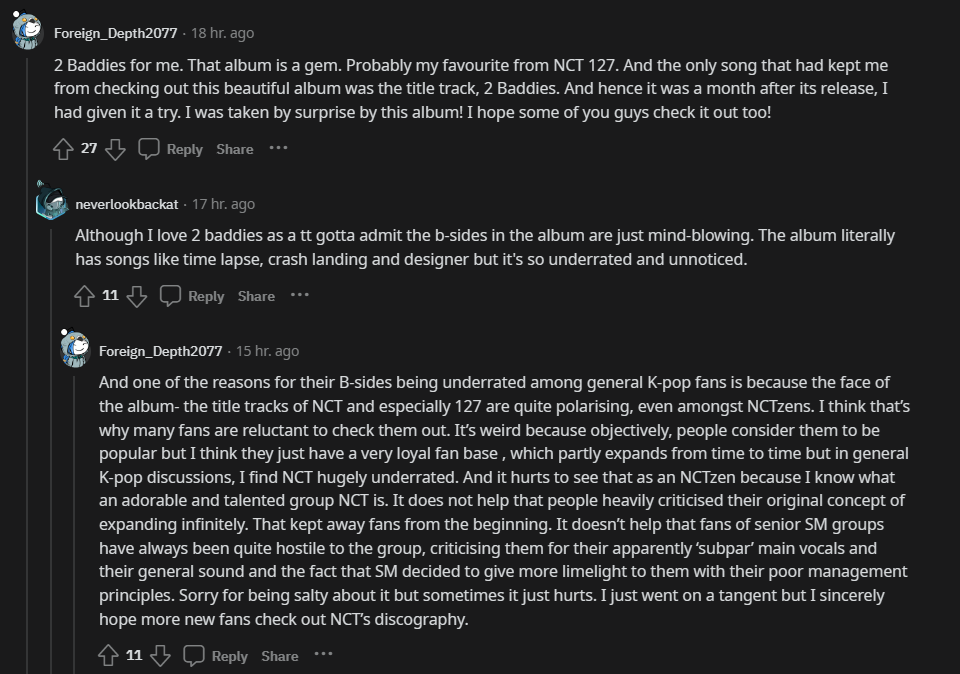Upvote the bottom long reply comment
Screen dimensions: 960x674
(x=108, y=656)
